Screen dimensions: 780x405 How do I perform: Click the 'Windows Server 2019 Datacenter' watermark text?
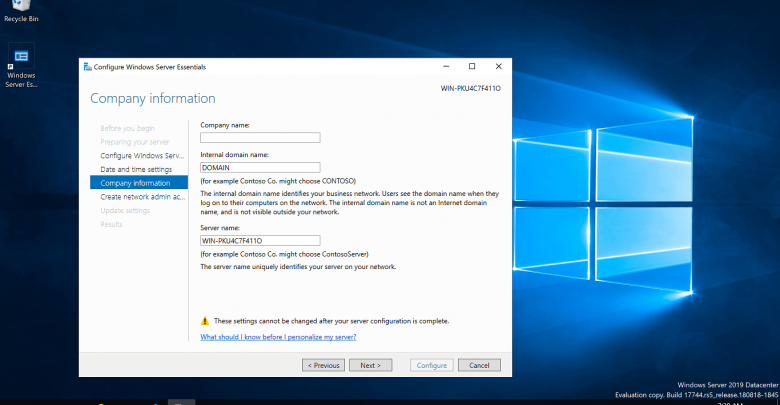728,385
